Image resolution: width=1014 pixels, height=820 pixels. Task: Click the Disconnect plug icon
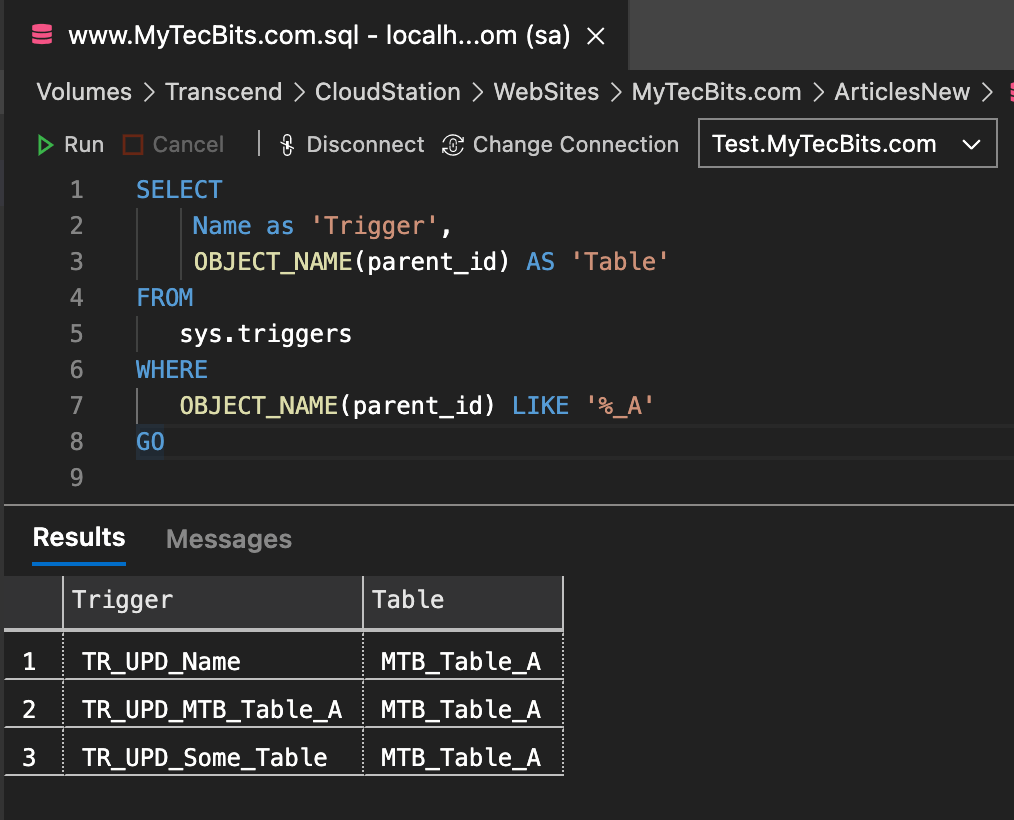(287, 145)
